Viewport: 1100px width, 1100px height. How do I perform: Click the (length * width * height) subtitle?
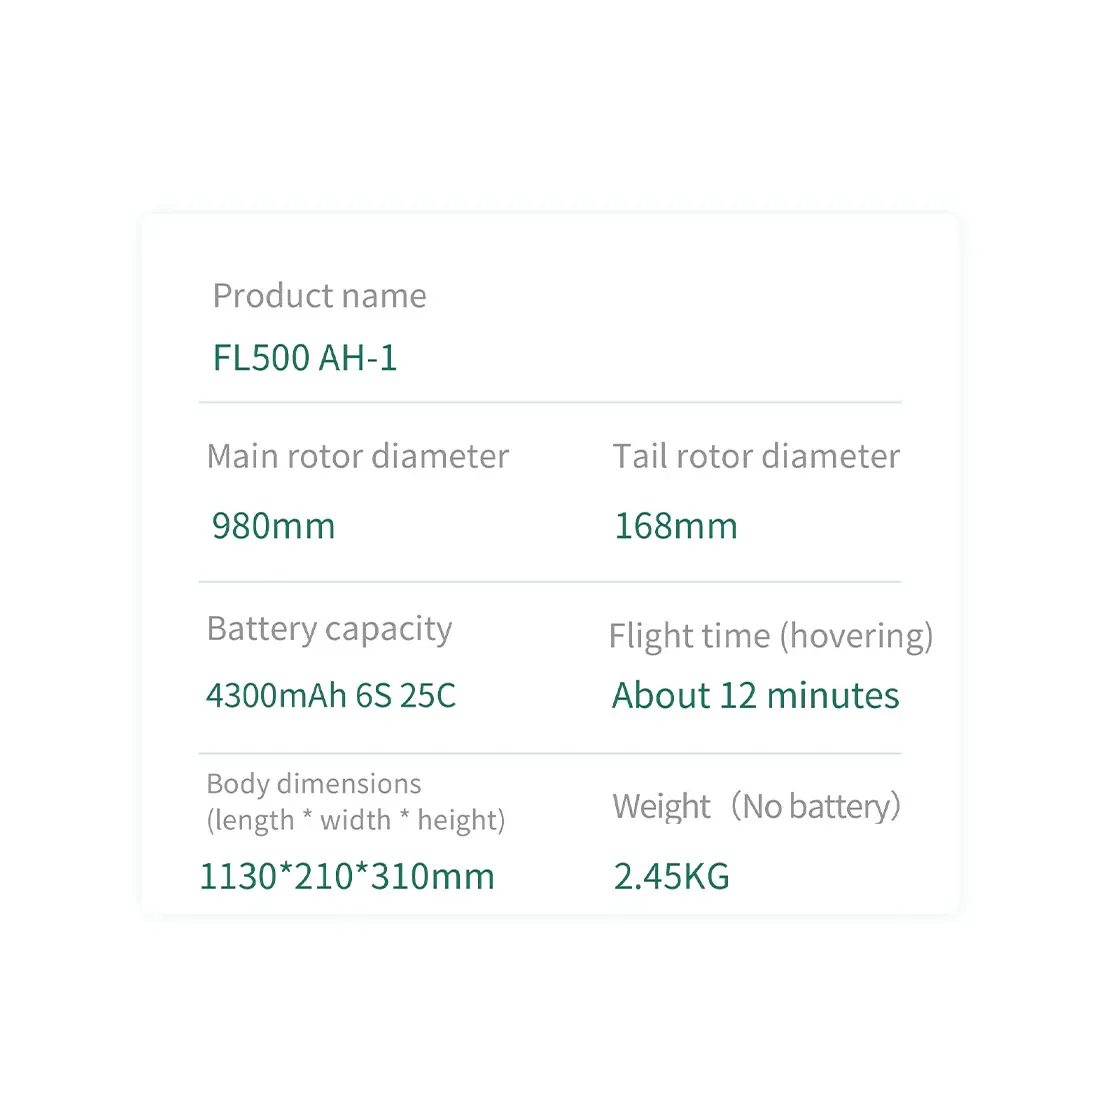(356, 820)
